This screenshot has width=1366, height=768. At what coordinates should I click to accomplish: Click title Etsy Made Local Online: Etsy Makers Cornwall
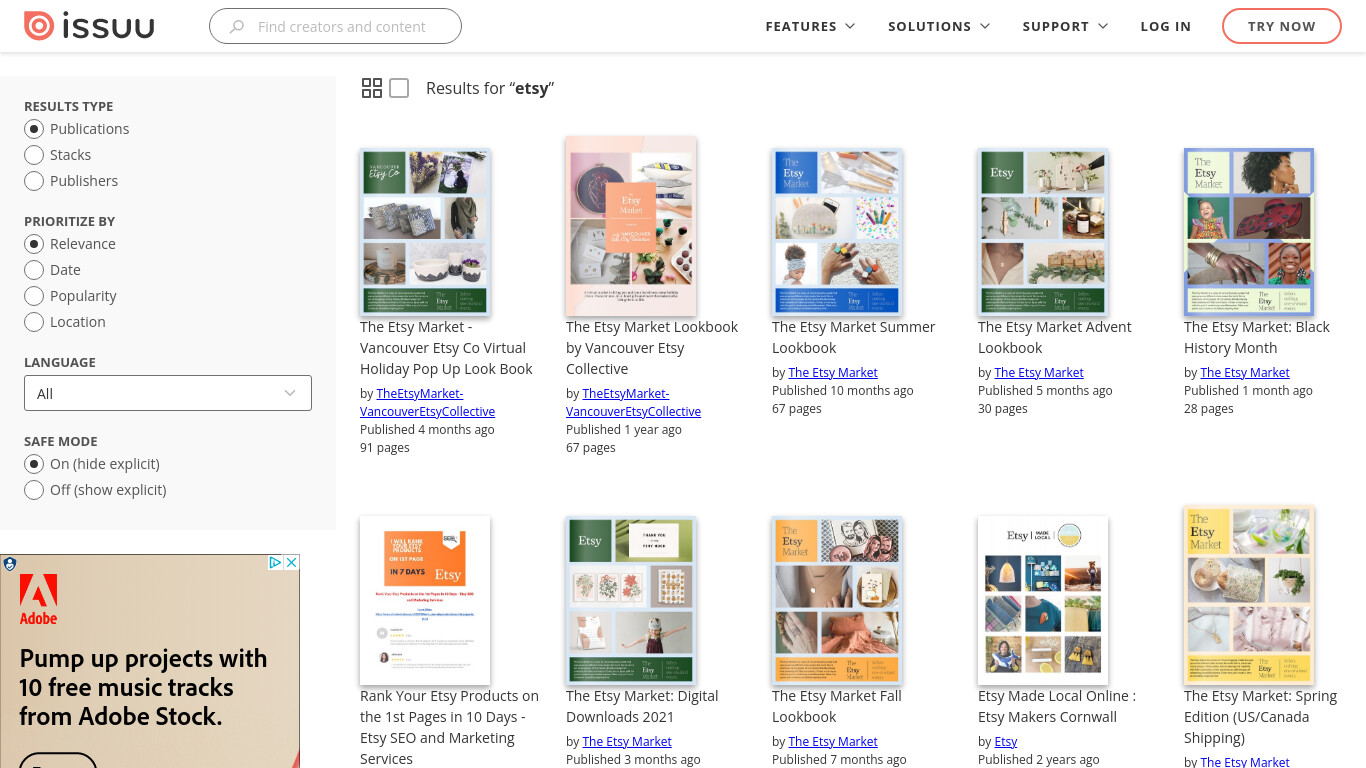[1057, 707]
